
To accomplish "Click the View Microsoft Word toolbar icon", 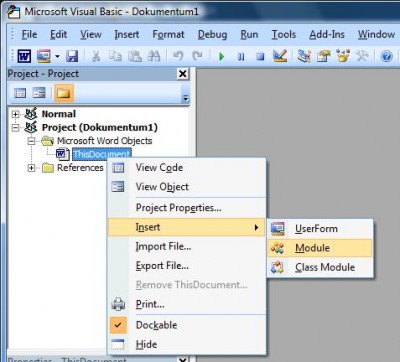I will point(24,56).
